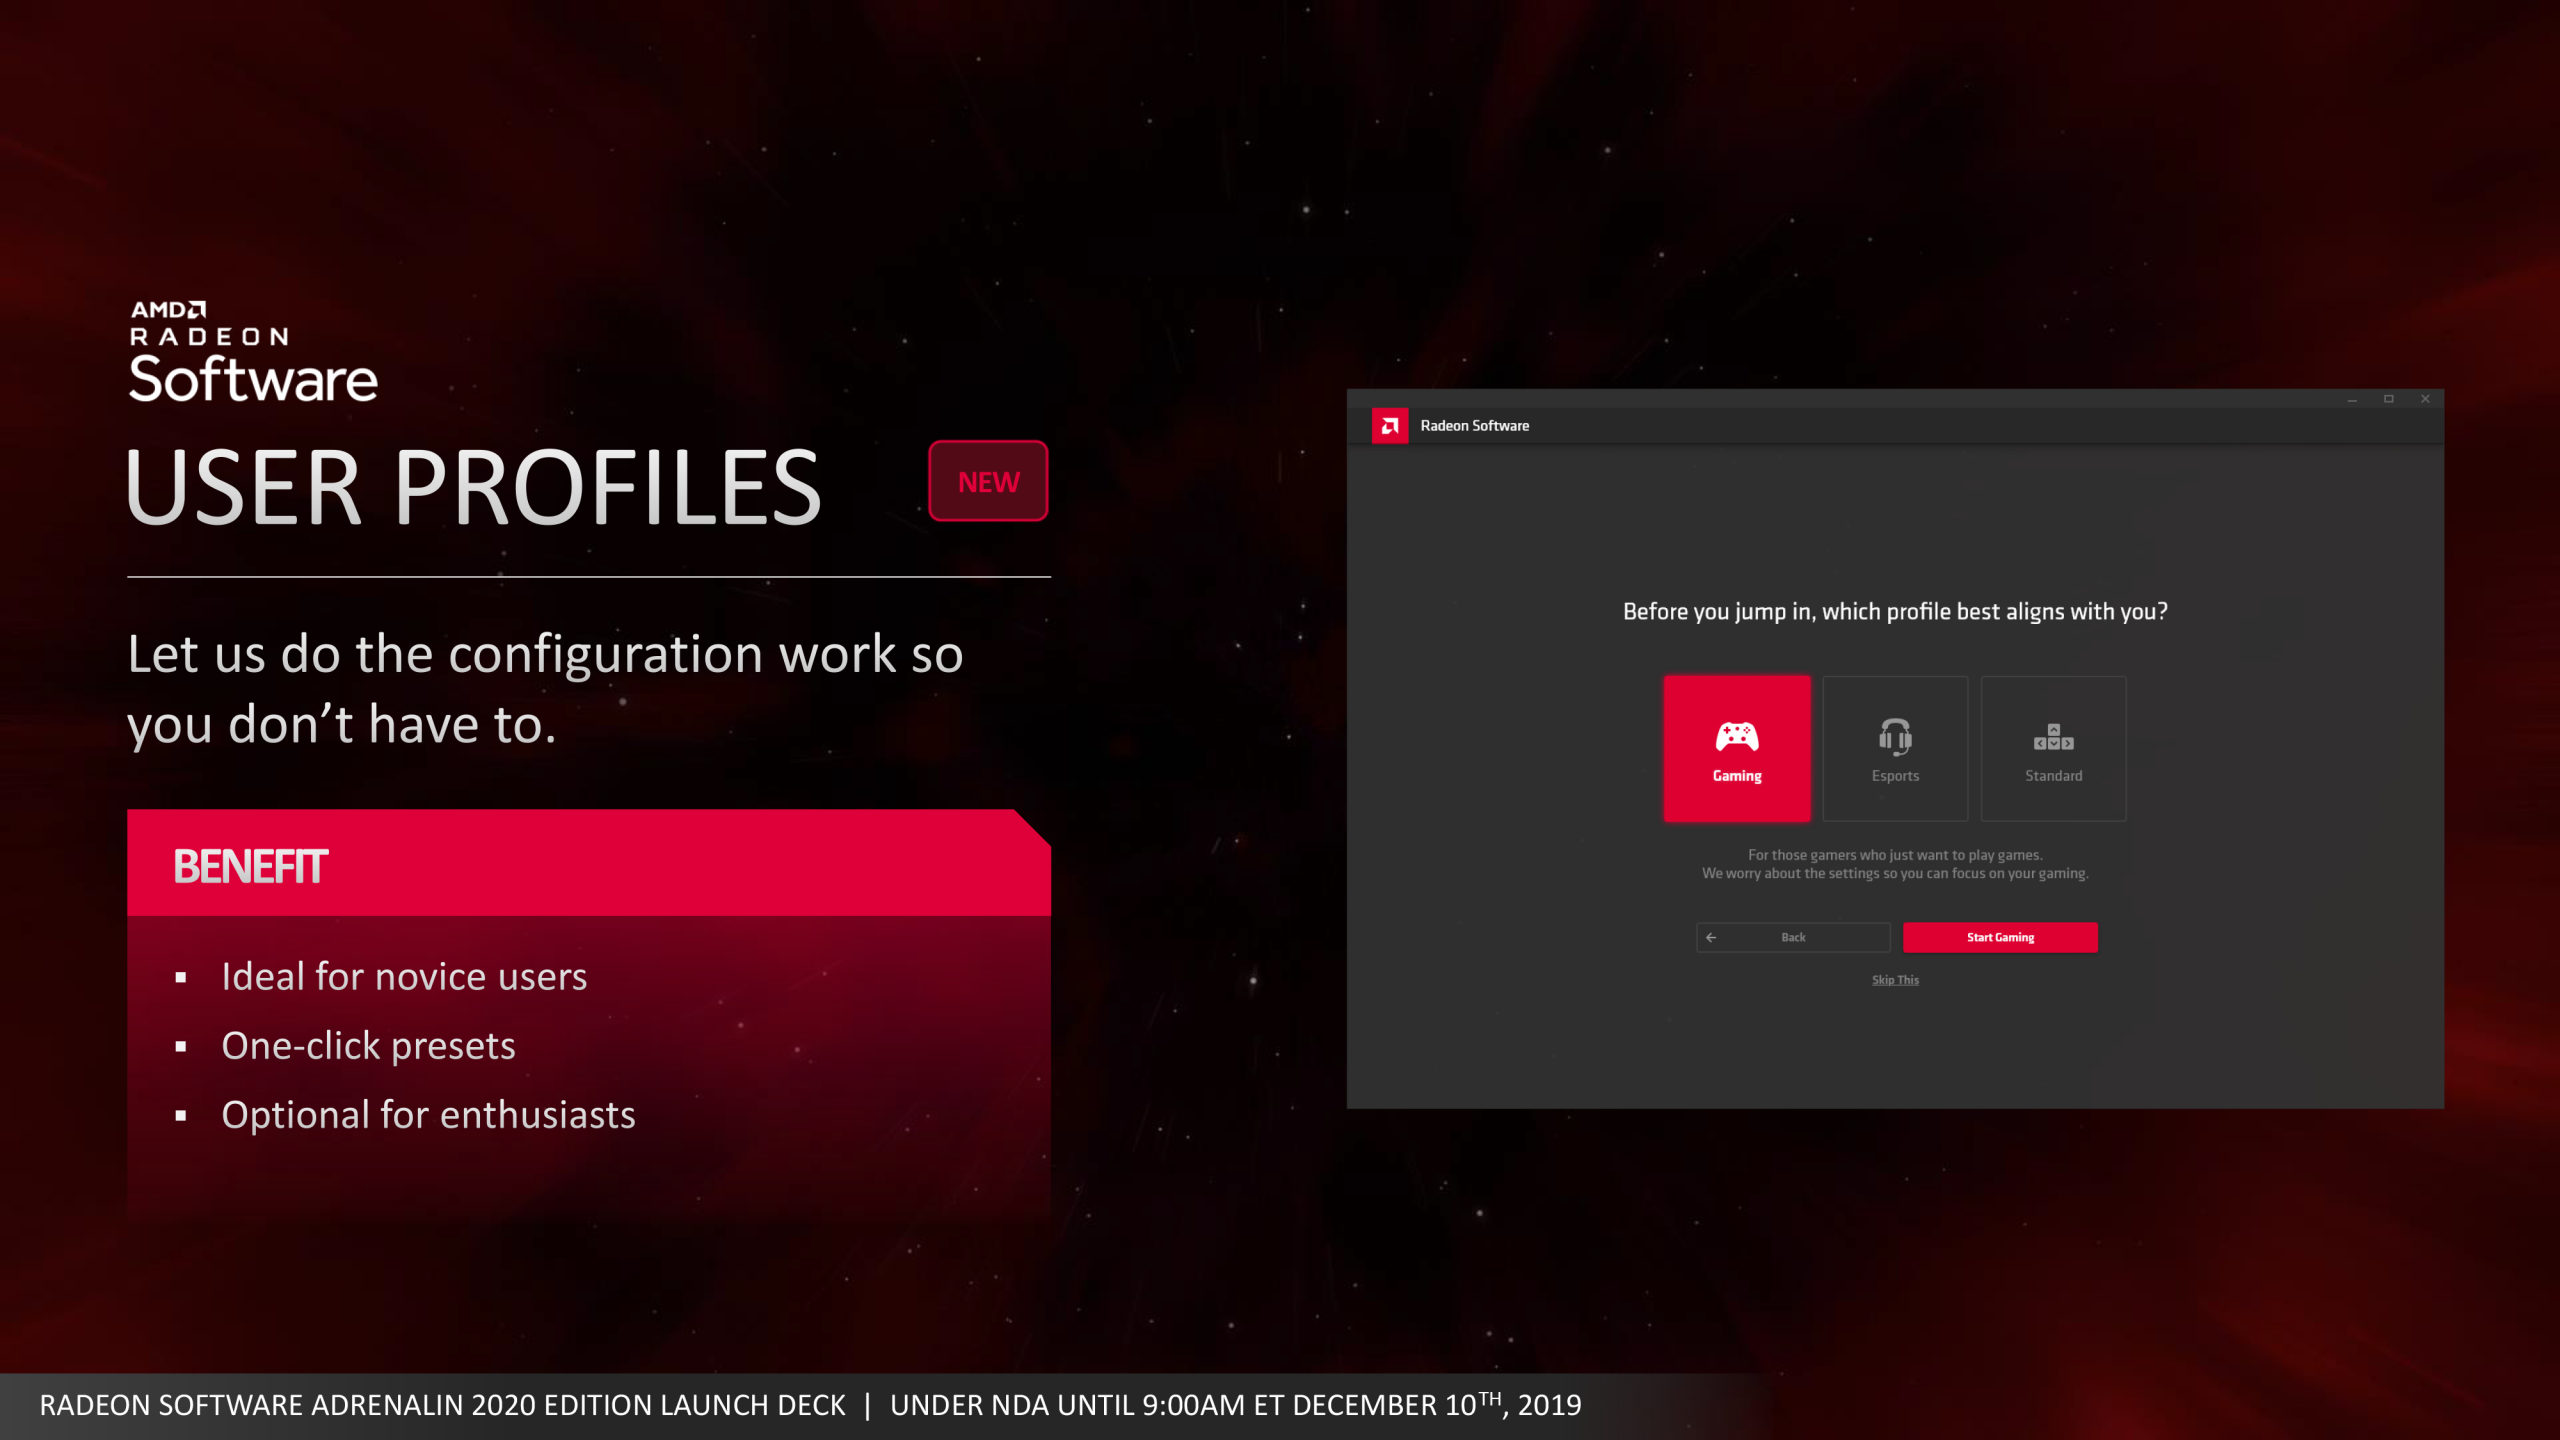Click the AMD Radeon Software logo on the slide
2560x1440 pixels.
click(x=252, y=349)
